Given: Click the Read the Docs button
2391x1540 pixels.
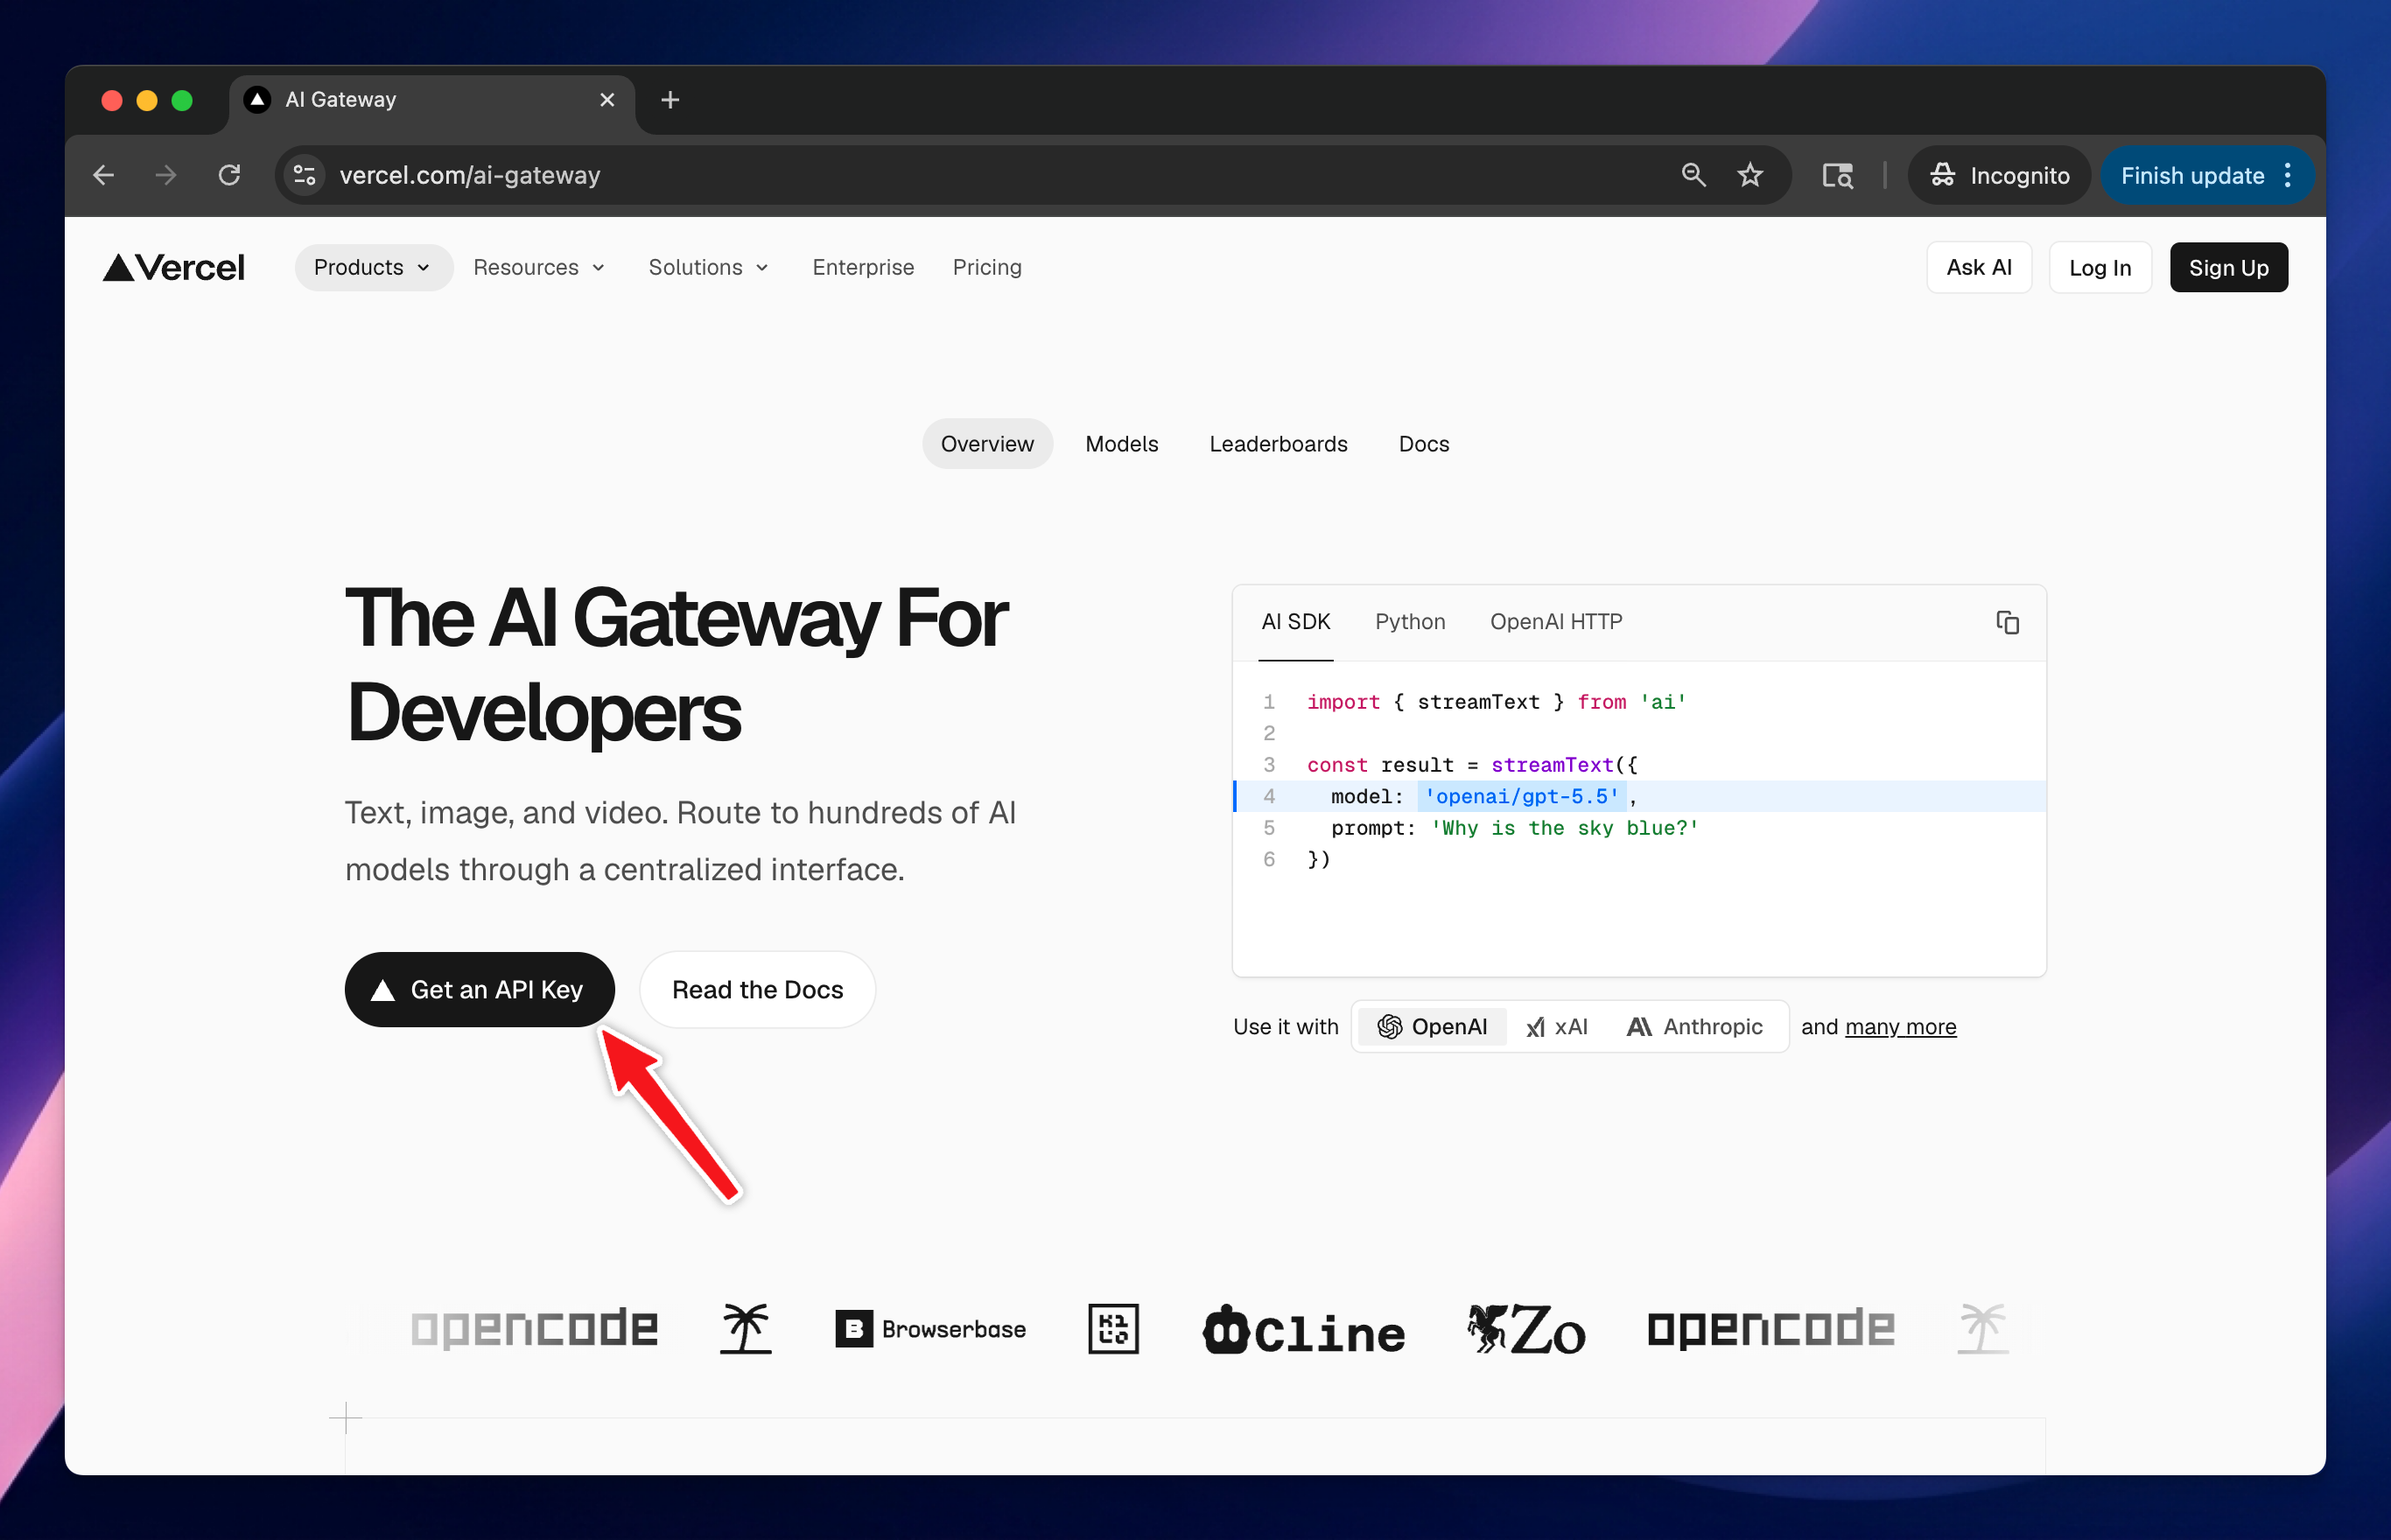Looking at the screenshot, I should point(757,989).
